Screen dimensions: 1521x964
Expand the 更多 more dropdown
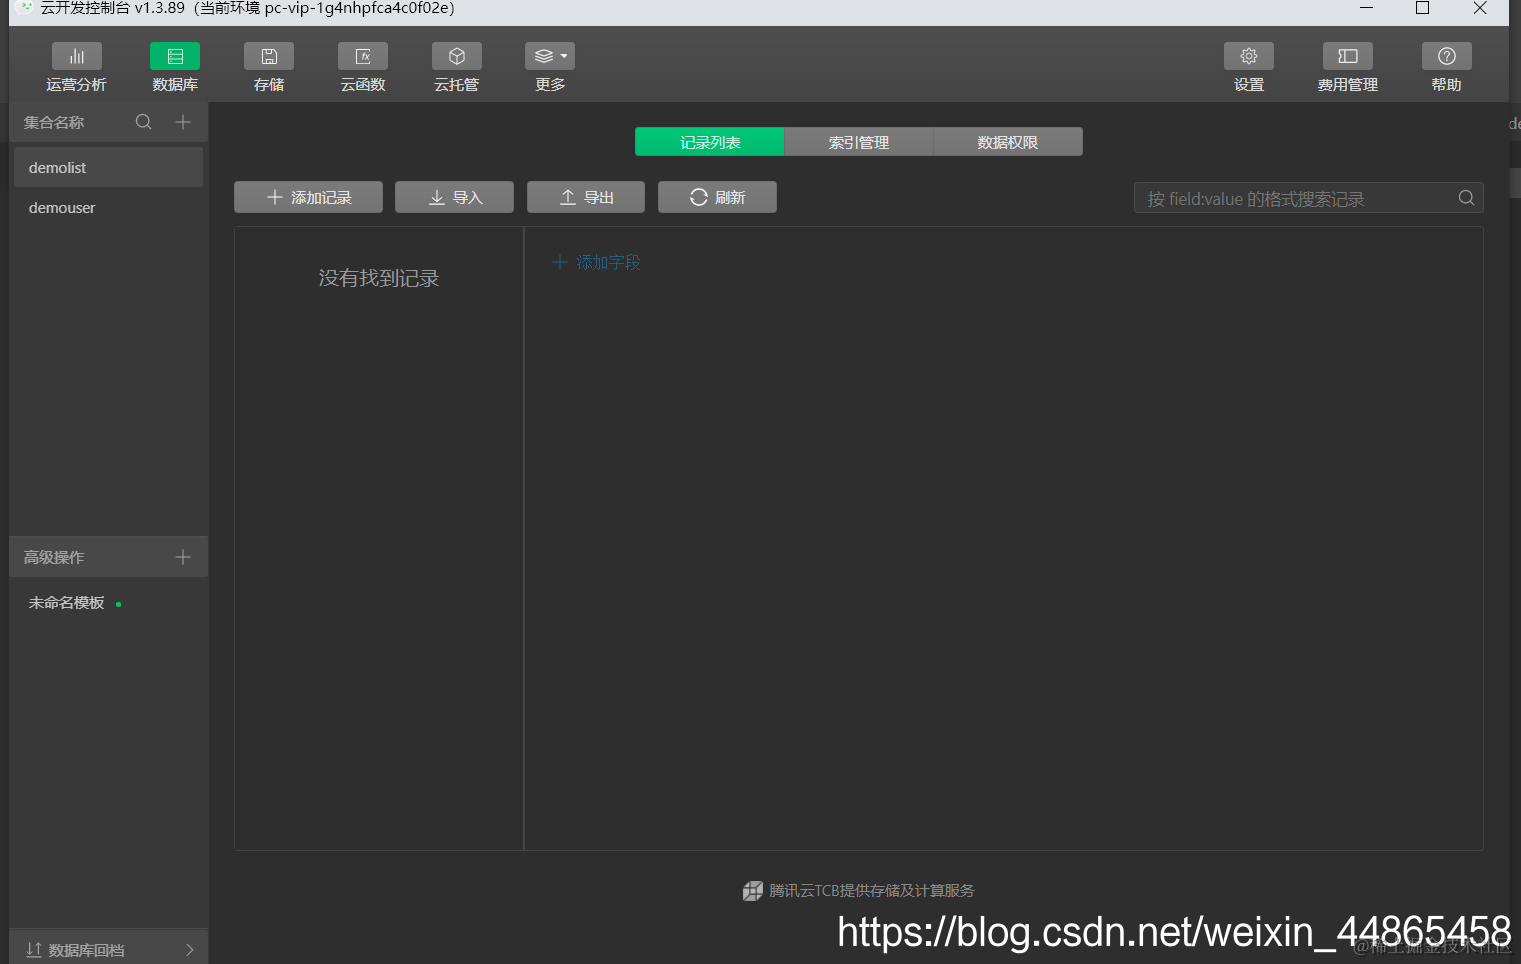[550, 68]
